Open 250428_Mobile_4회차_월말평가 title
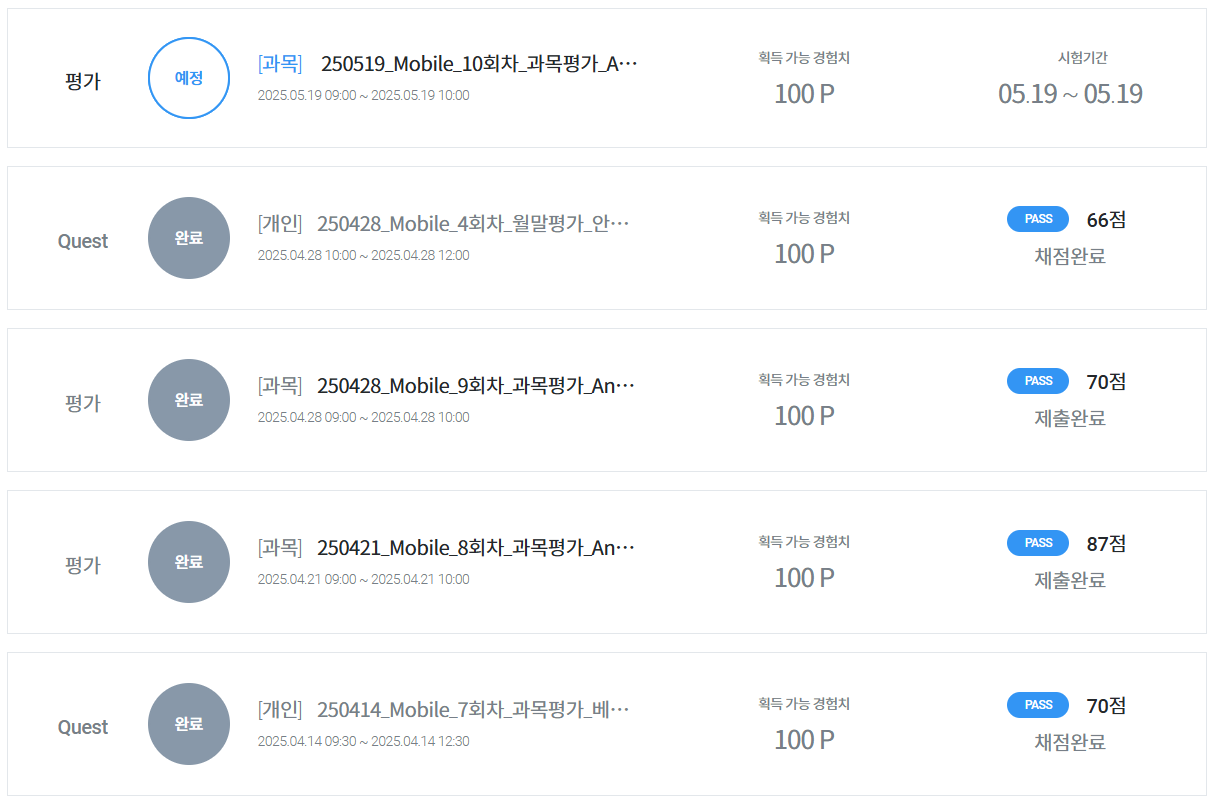1214x803 pixels. [x=474, y=224]
